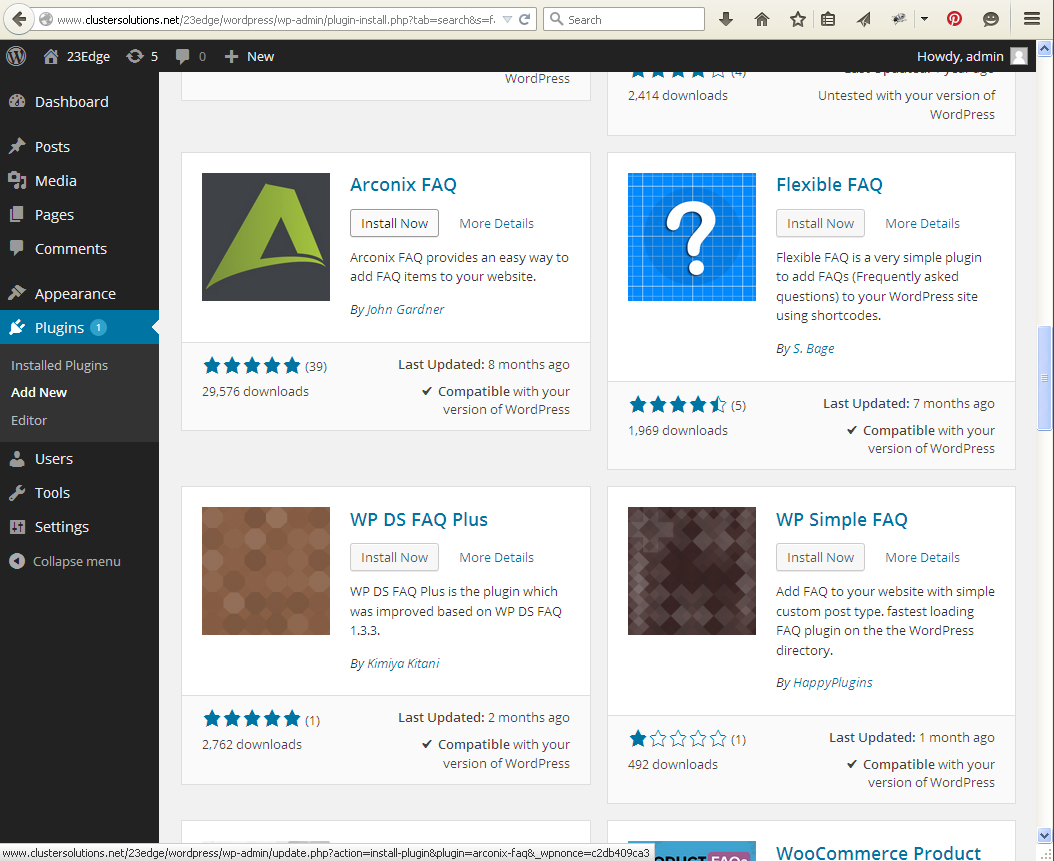Go to browser home page icon

pyautogui.click(x=762, y=19)
